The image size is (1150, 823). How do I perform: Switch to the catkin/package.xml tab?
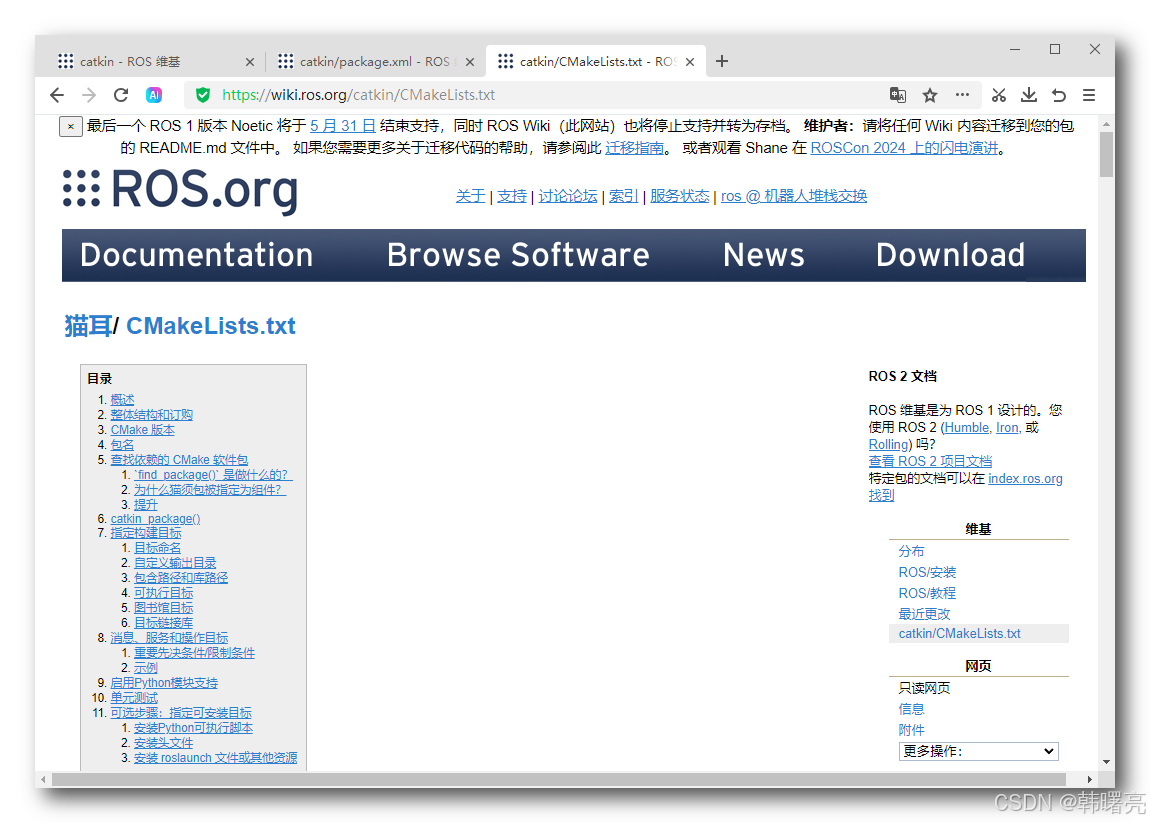pos(375,62)
